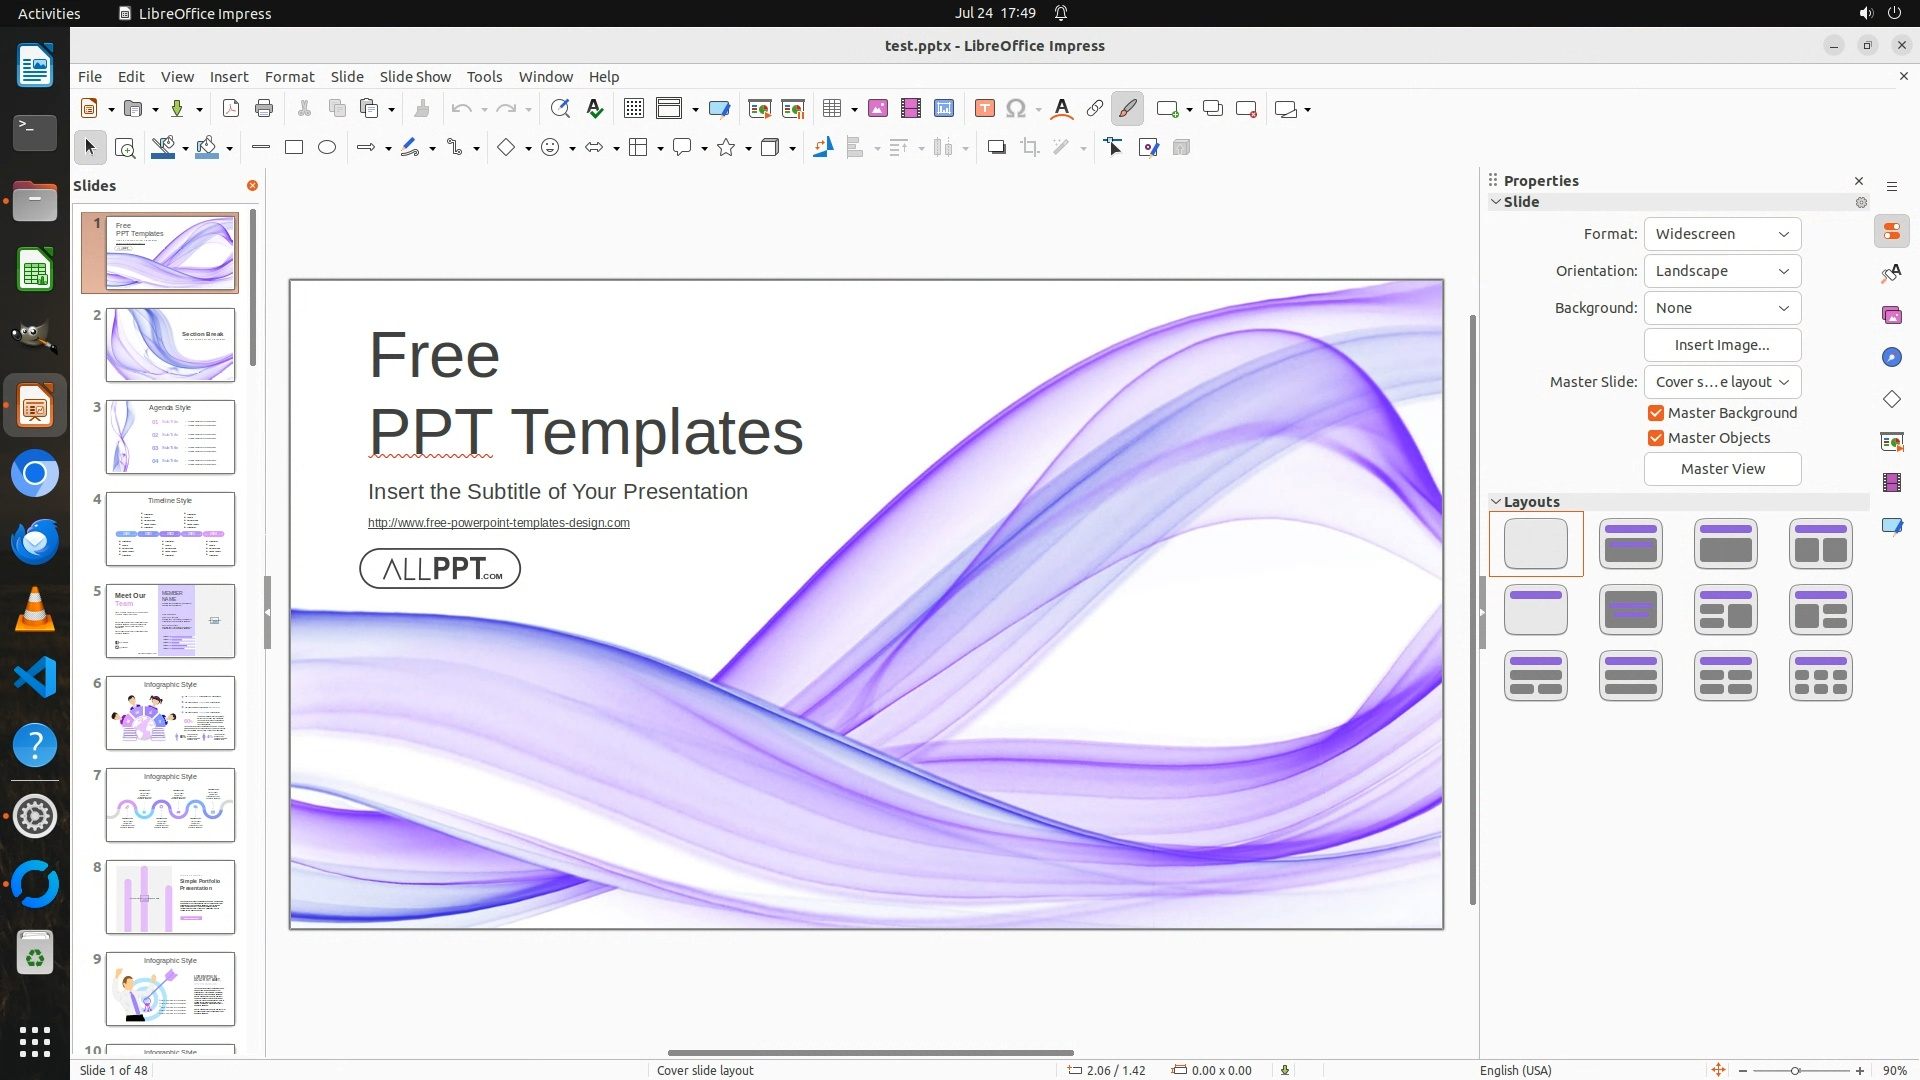Image resolution: width=1920 pixels, height=1080 pixels.
Task: Click the Master View button
Action: (1722, 469)
